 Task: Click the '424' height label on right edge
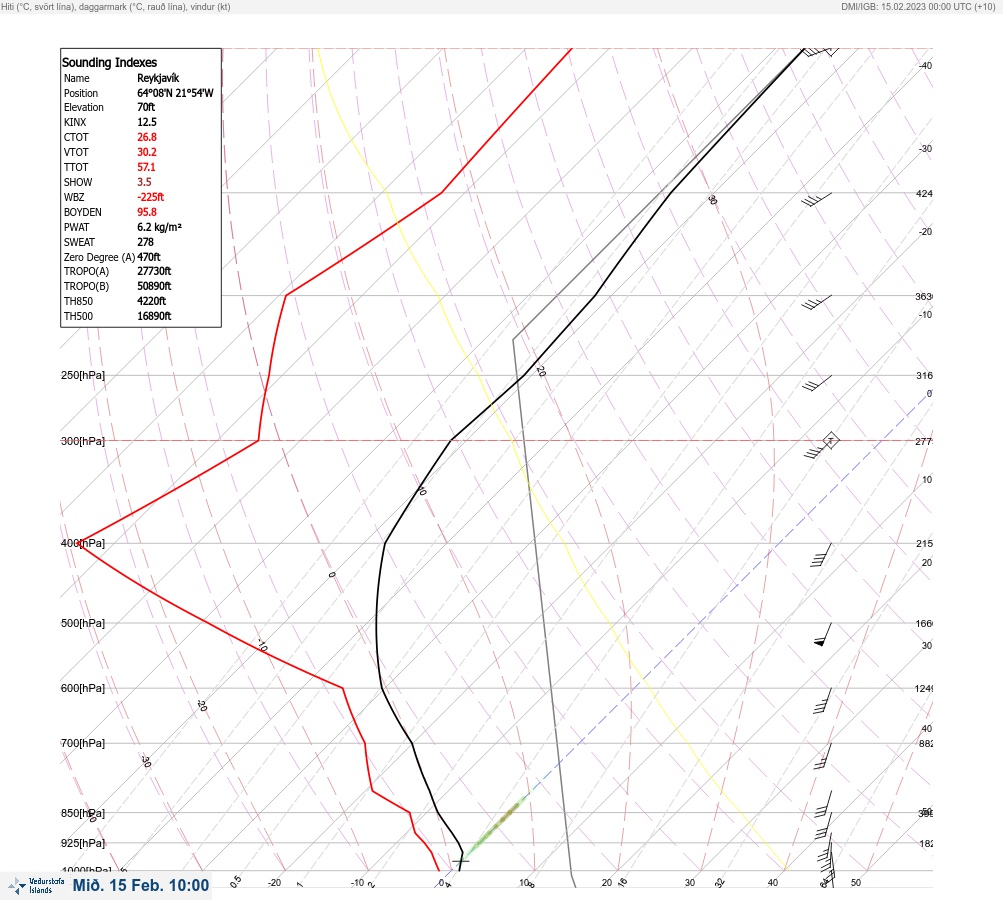tap(924, 193)
